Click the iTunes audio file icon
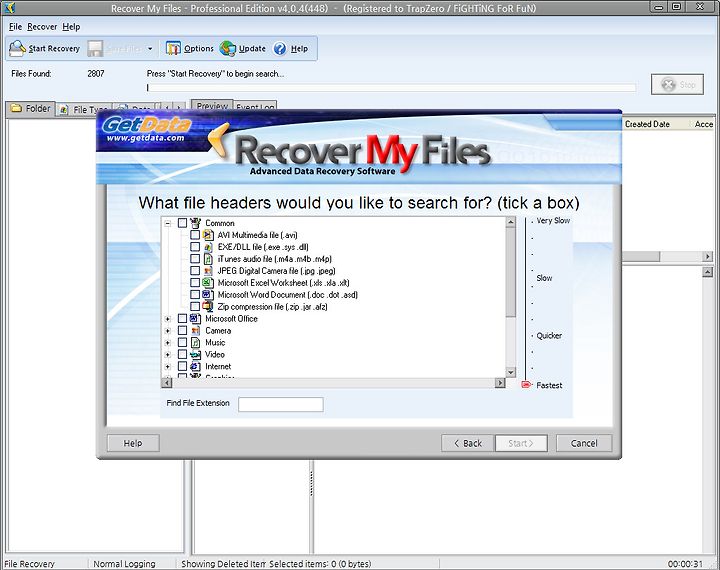Viewport: 720px width, 570px height. tap(208, 259)
